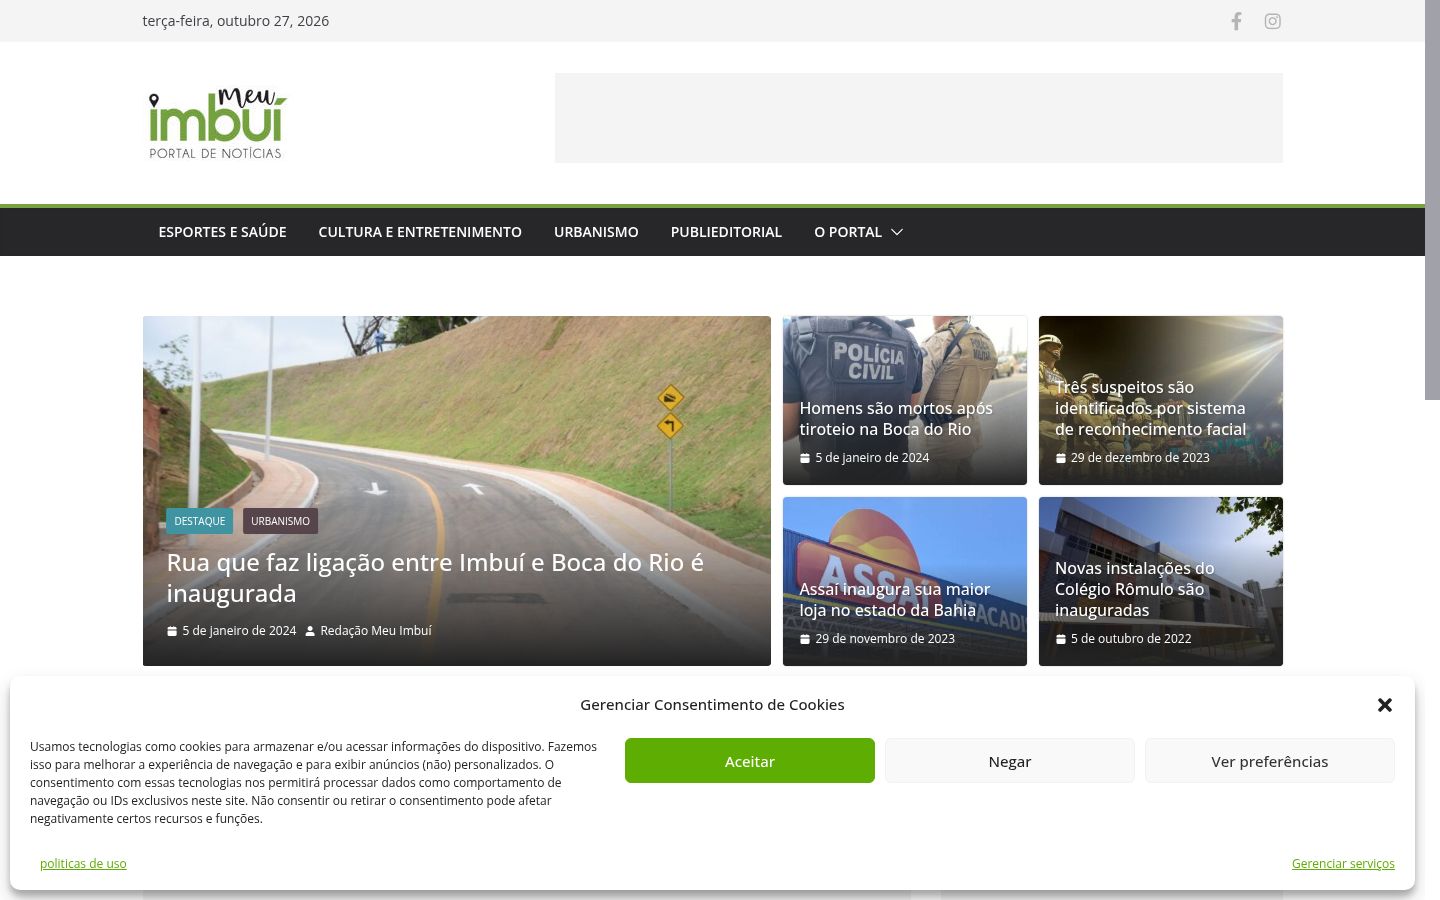This screenshot has width=1440, height=900.
Task: Click the Meu Imbuí portal logo
Action: click(x=217, y=123)
